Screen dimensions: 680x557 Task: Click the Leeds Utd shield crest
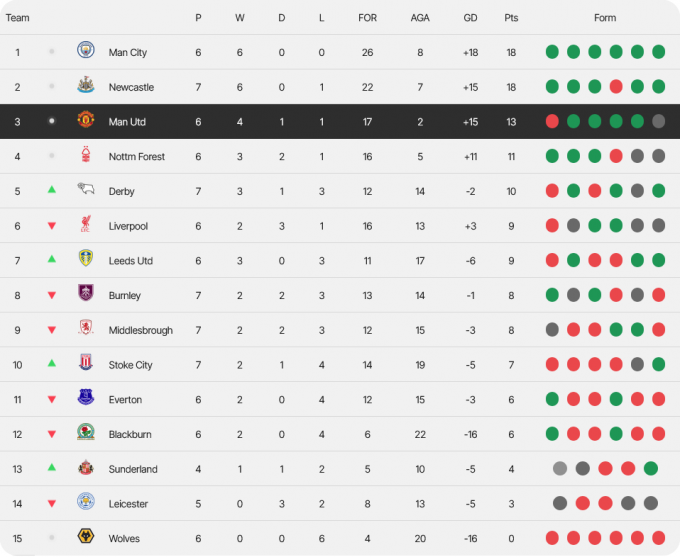[86, 258]
